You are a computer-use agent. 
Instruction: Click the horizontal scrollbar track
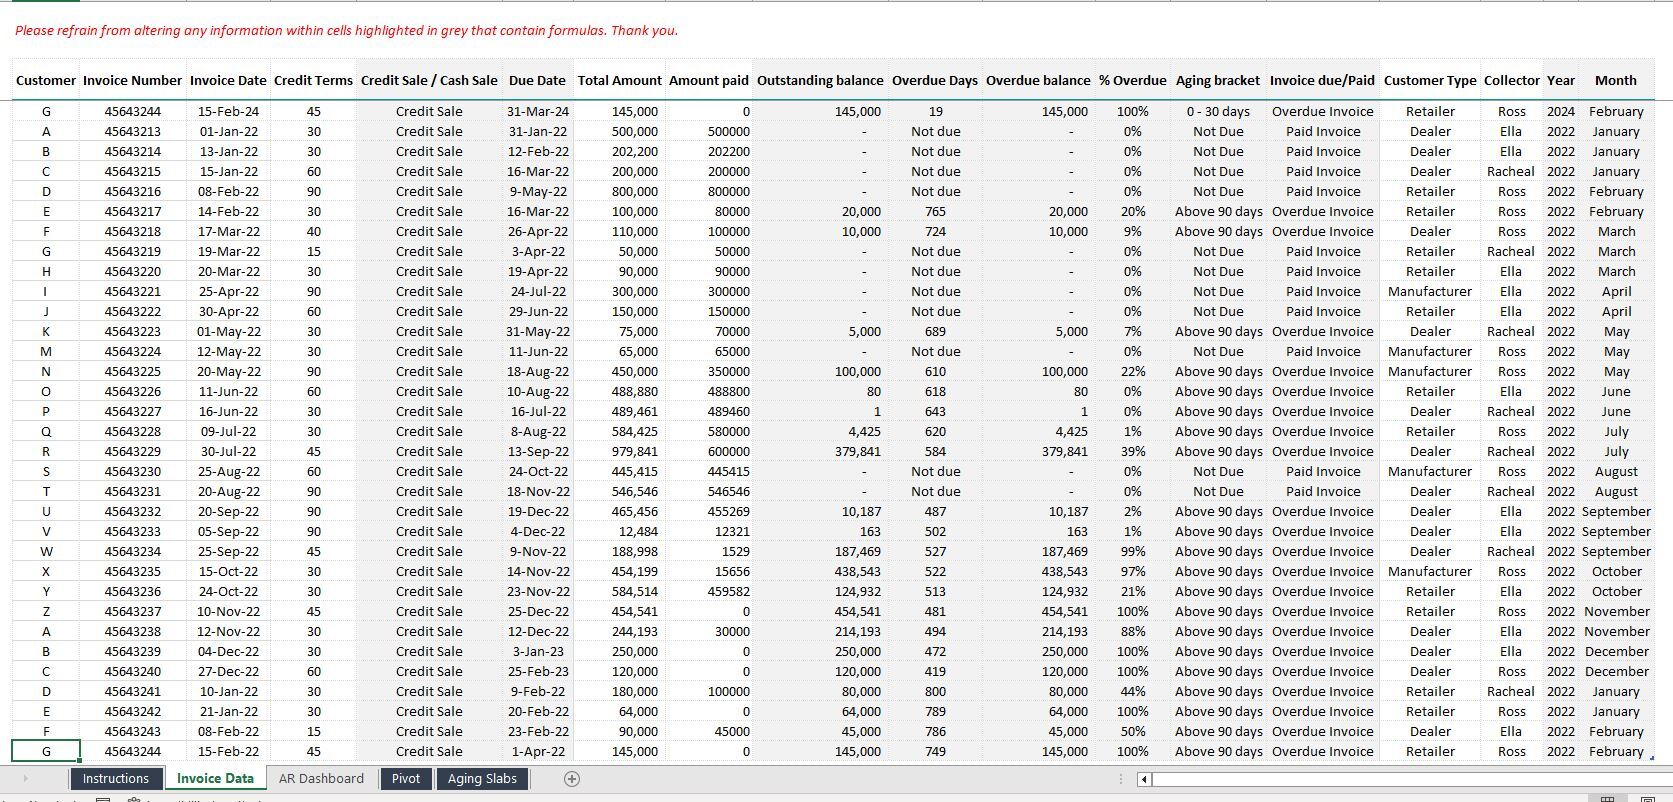point(1410,779)
